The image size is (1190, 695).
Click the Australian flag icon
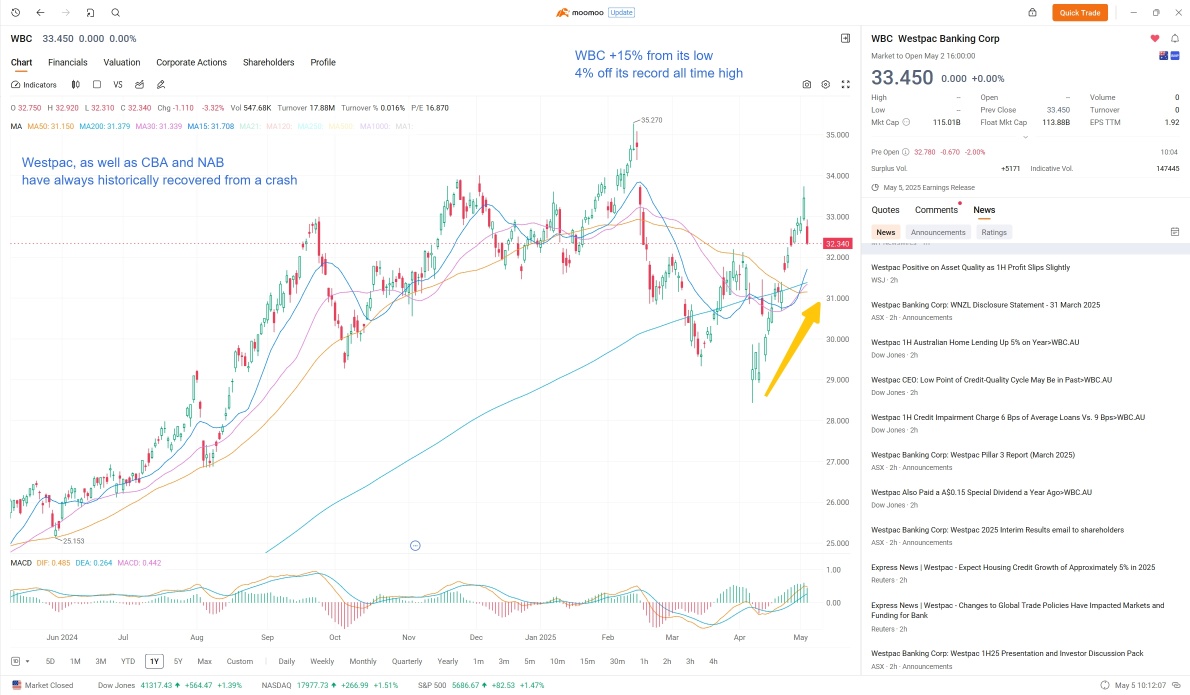point(1163,56)
